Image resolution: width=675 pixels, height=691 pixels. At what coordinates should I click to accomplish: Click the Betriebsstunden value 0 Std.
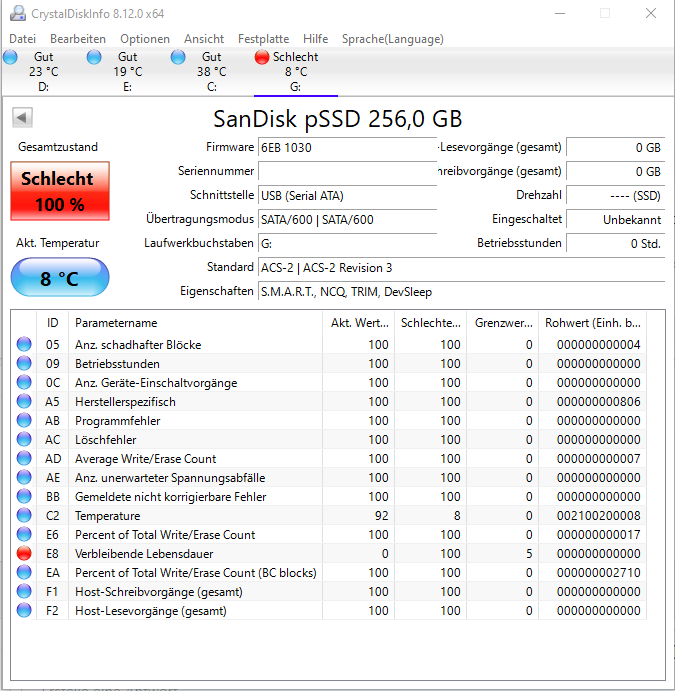pyautogui.click(x=616, y=243)
